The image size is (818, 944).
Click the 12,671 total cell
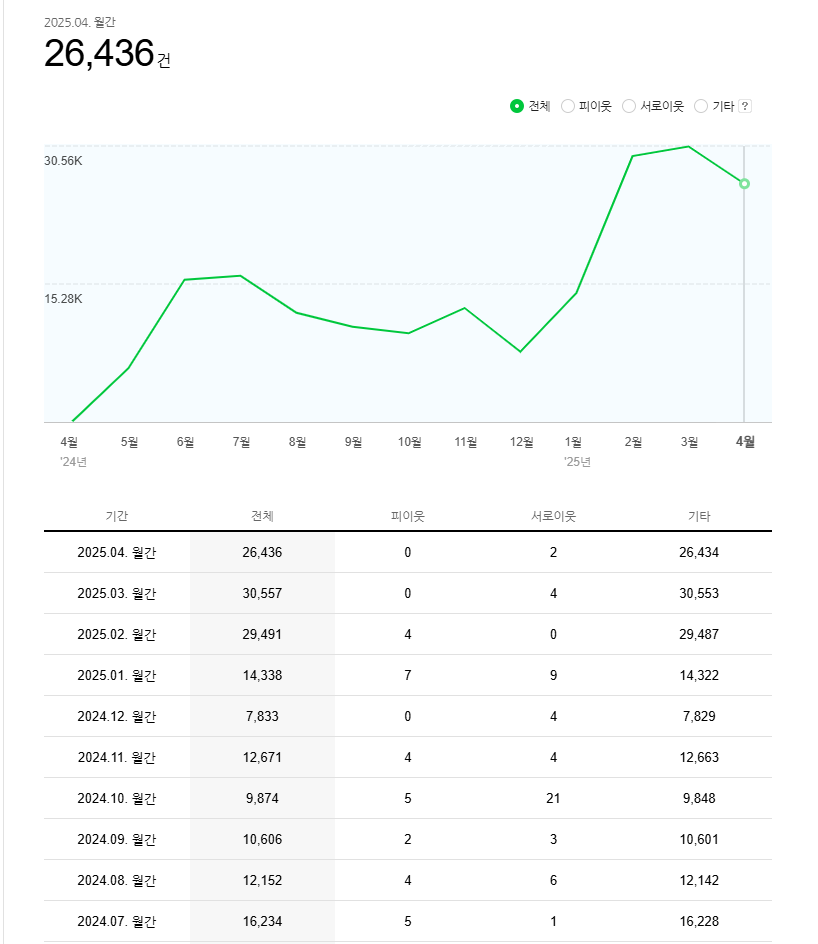262,757
